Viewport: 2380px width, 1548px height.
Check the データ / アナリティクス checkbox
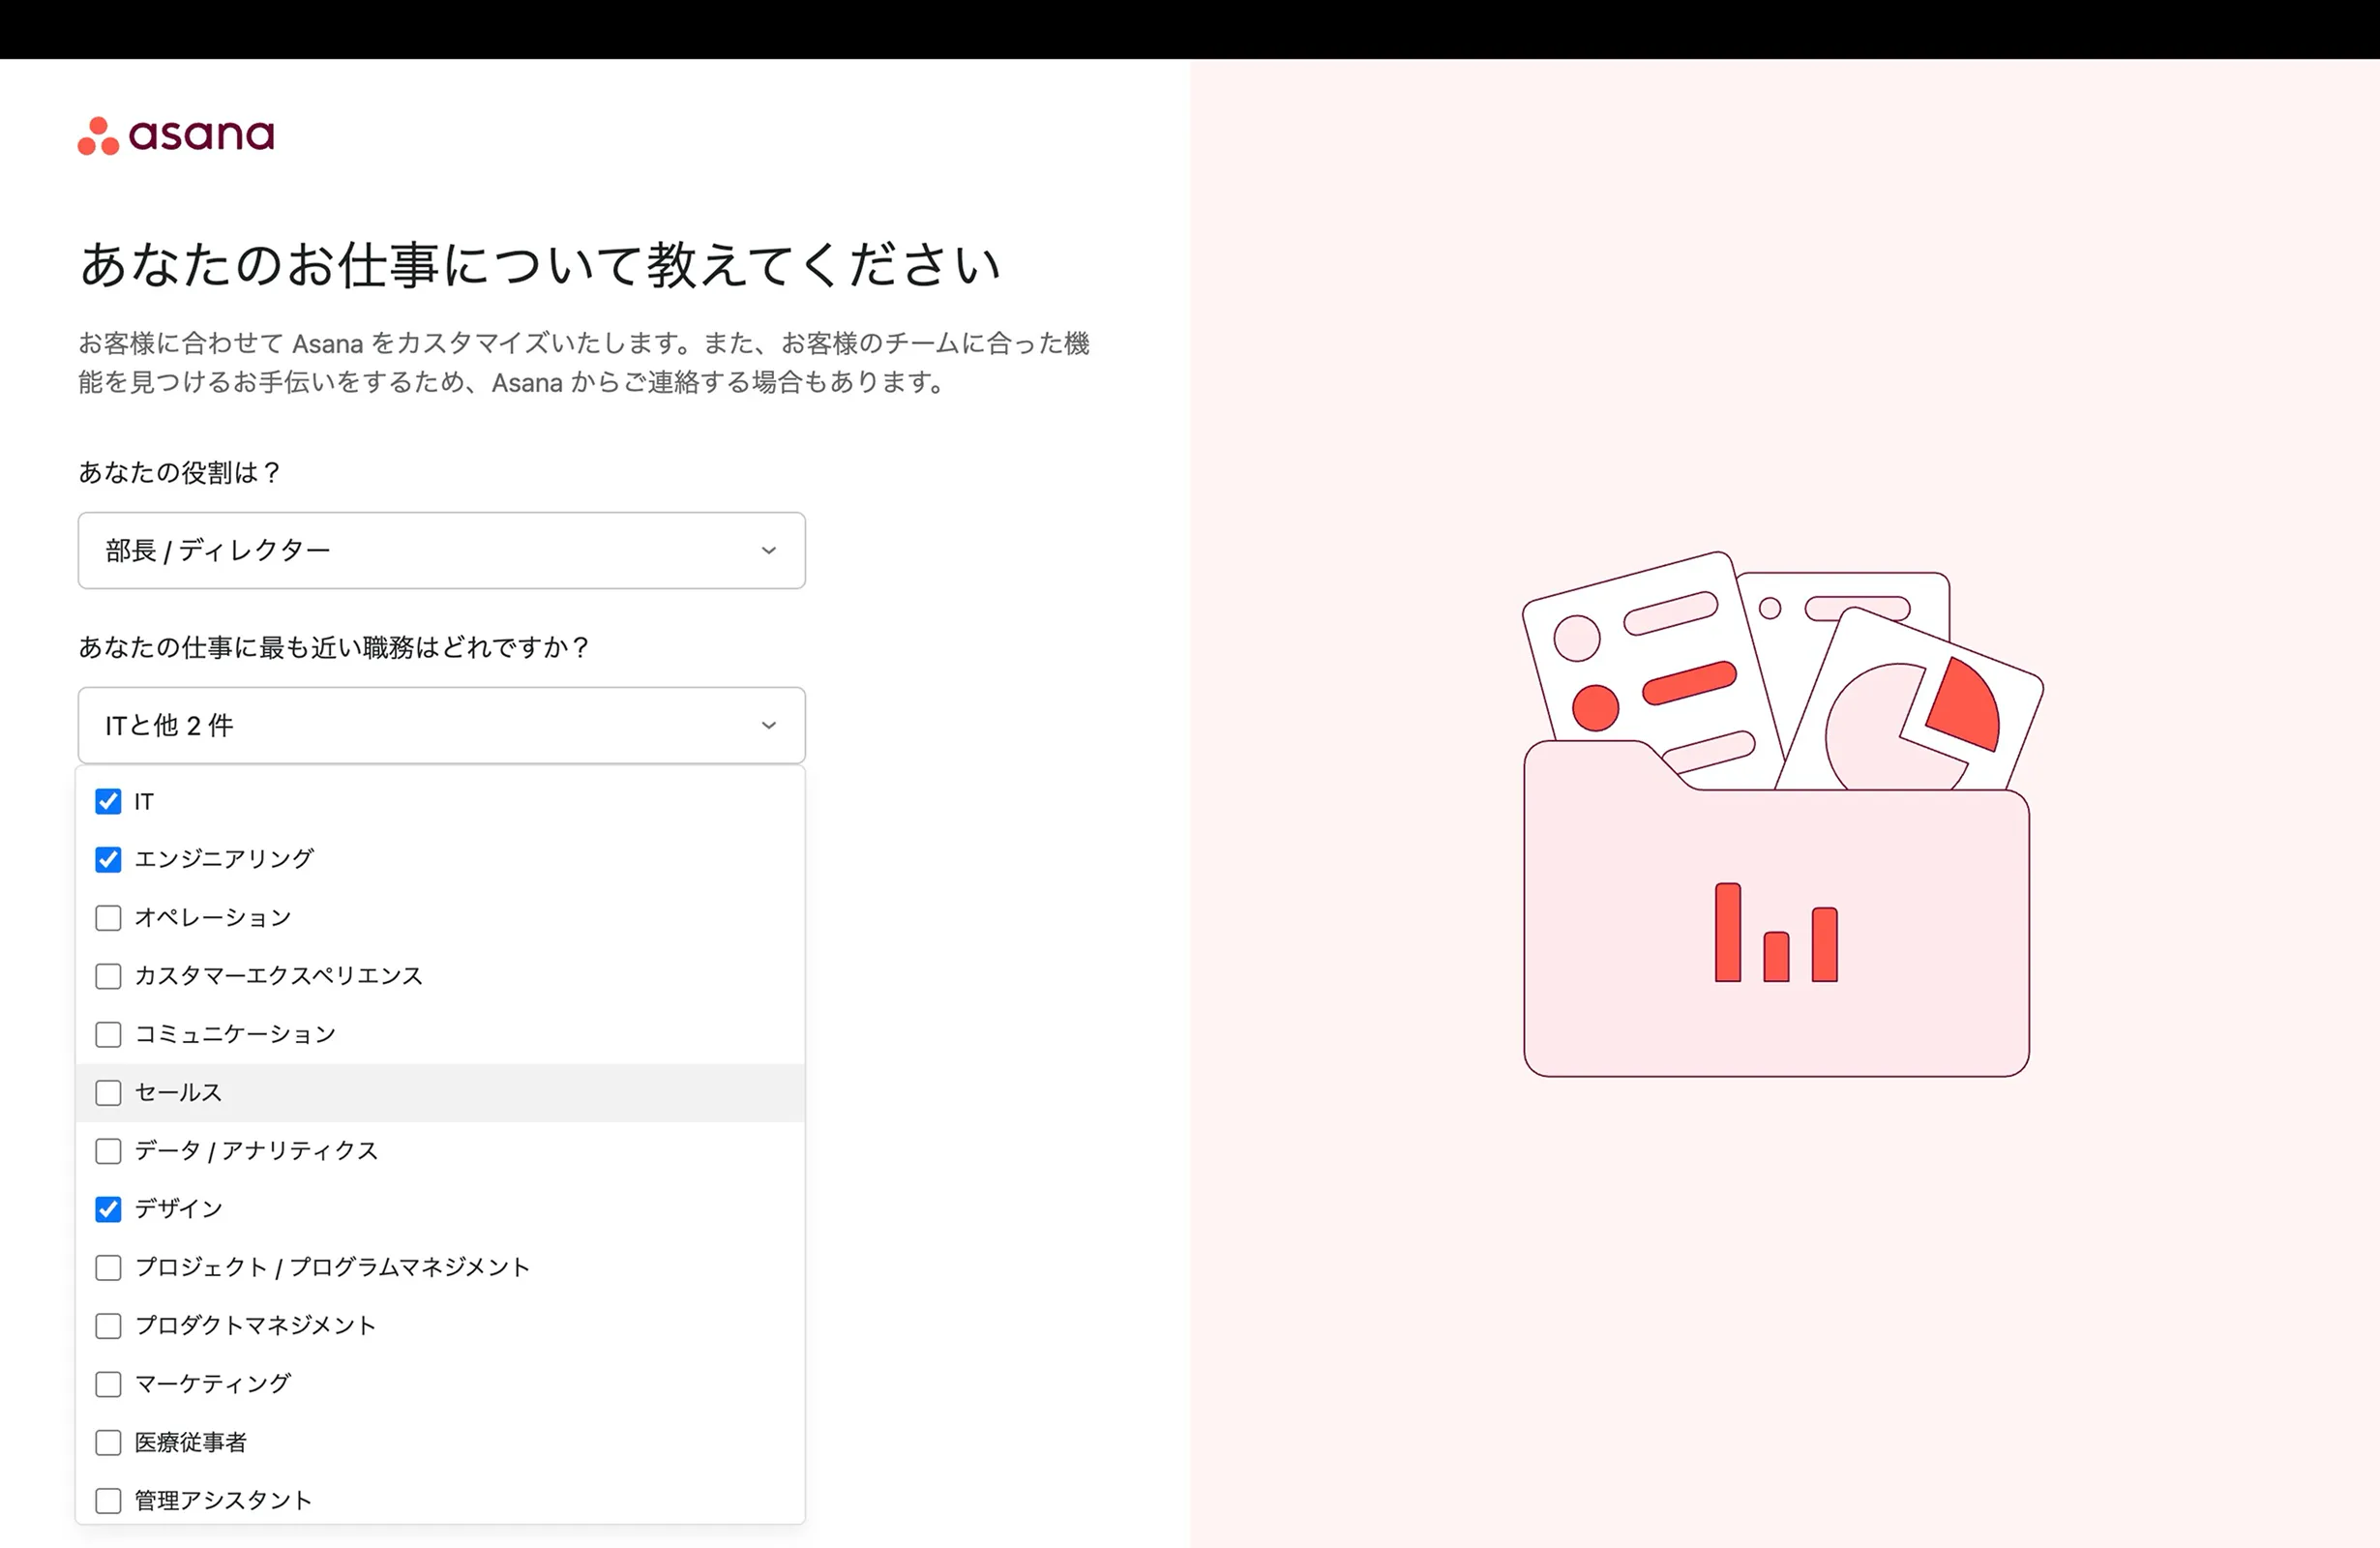pos(108,1151)
